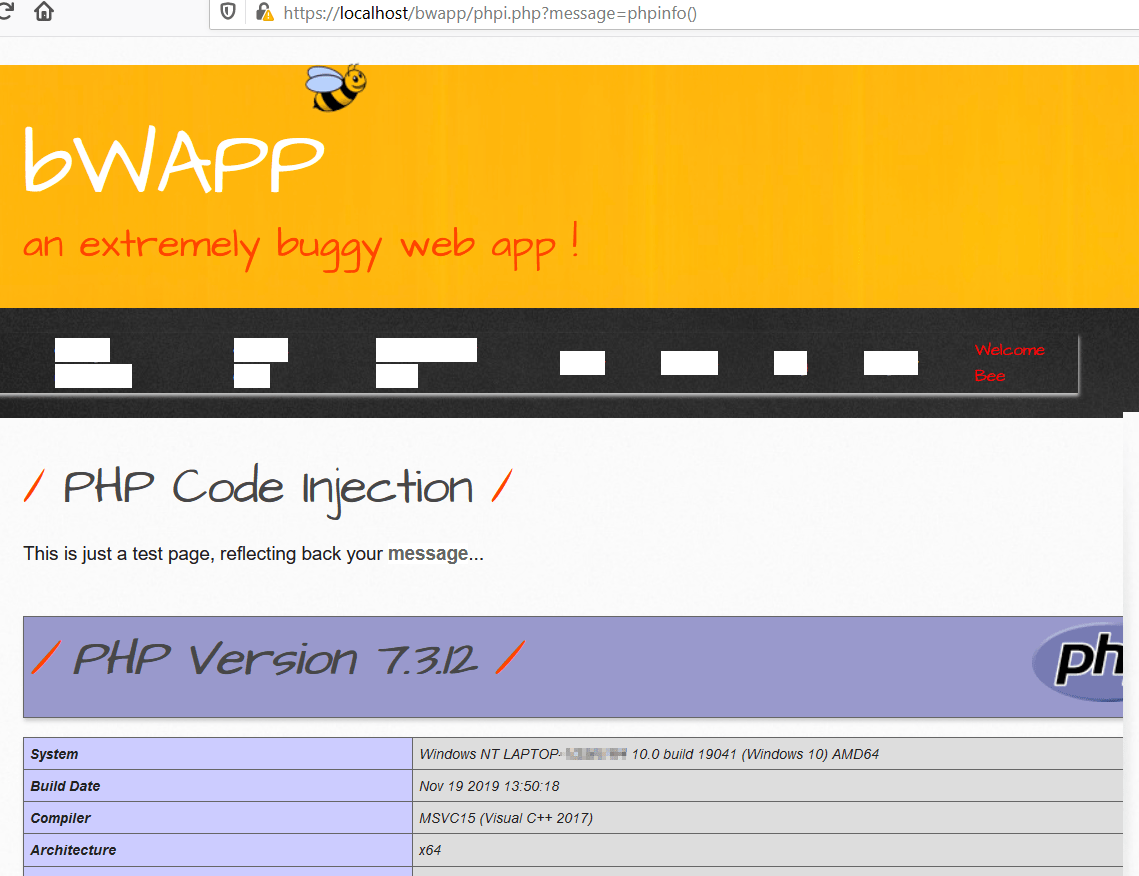
Task: Click the orange tagline 'an extremely buggy web app!'
Action: click(x=300, y=243)
